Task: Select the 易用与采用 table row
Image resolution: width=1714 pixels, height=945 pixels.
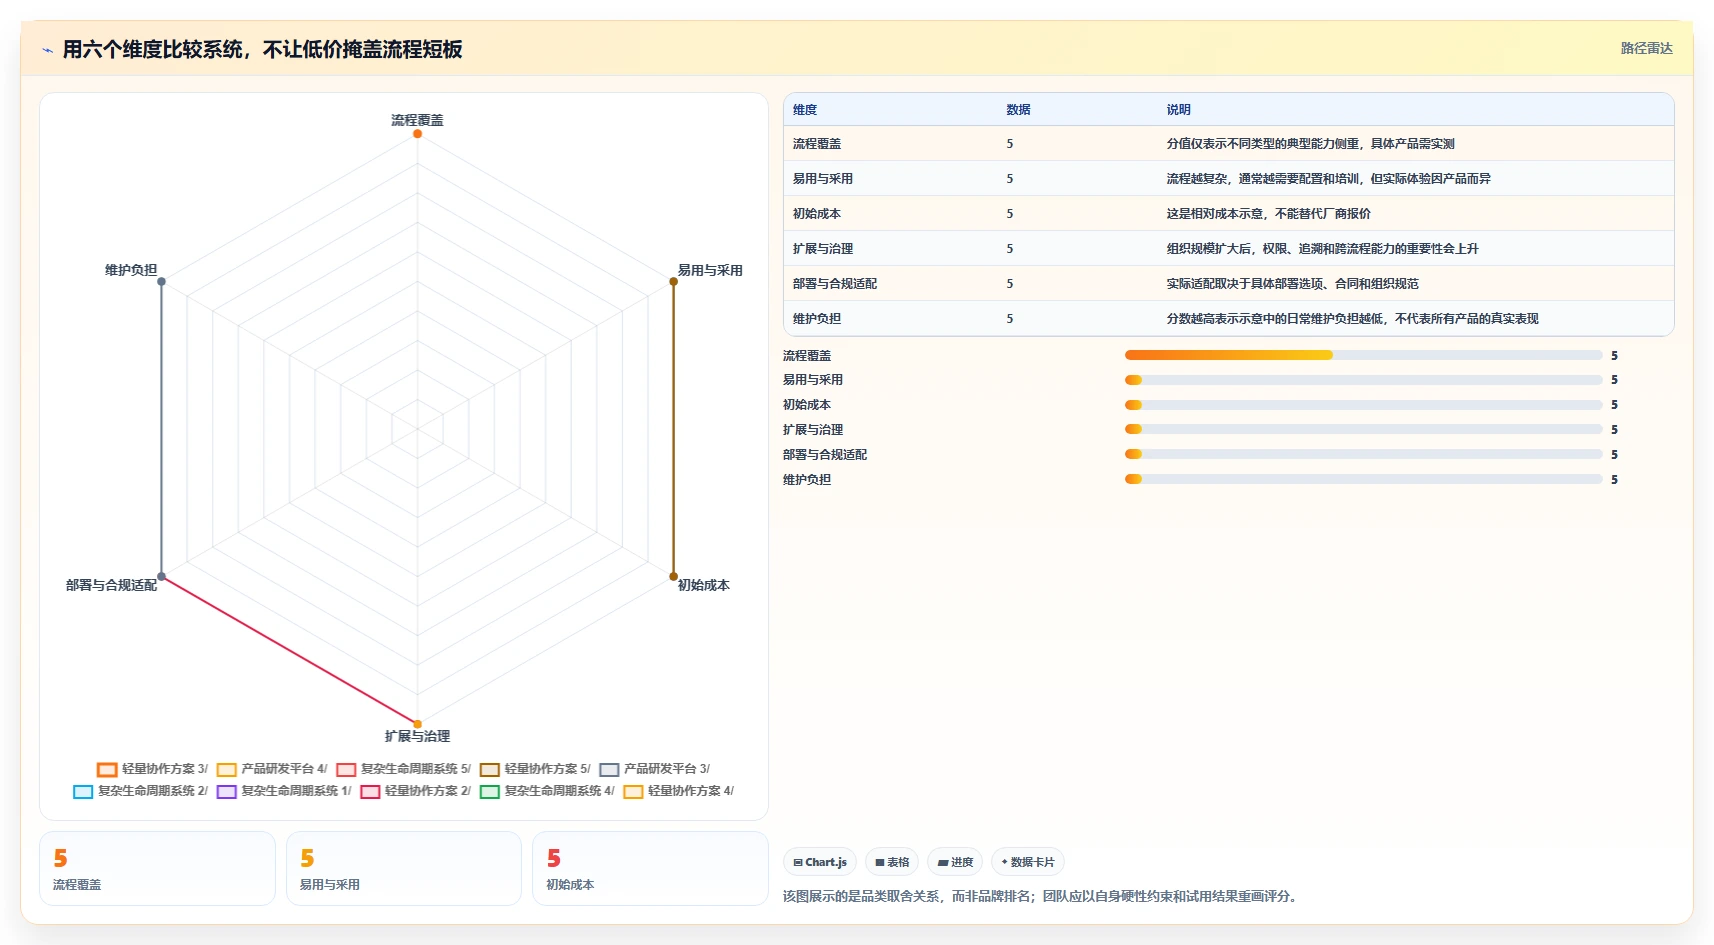Action: coord(1228,179)
